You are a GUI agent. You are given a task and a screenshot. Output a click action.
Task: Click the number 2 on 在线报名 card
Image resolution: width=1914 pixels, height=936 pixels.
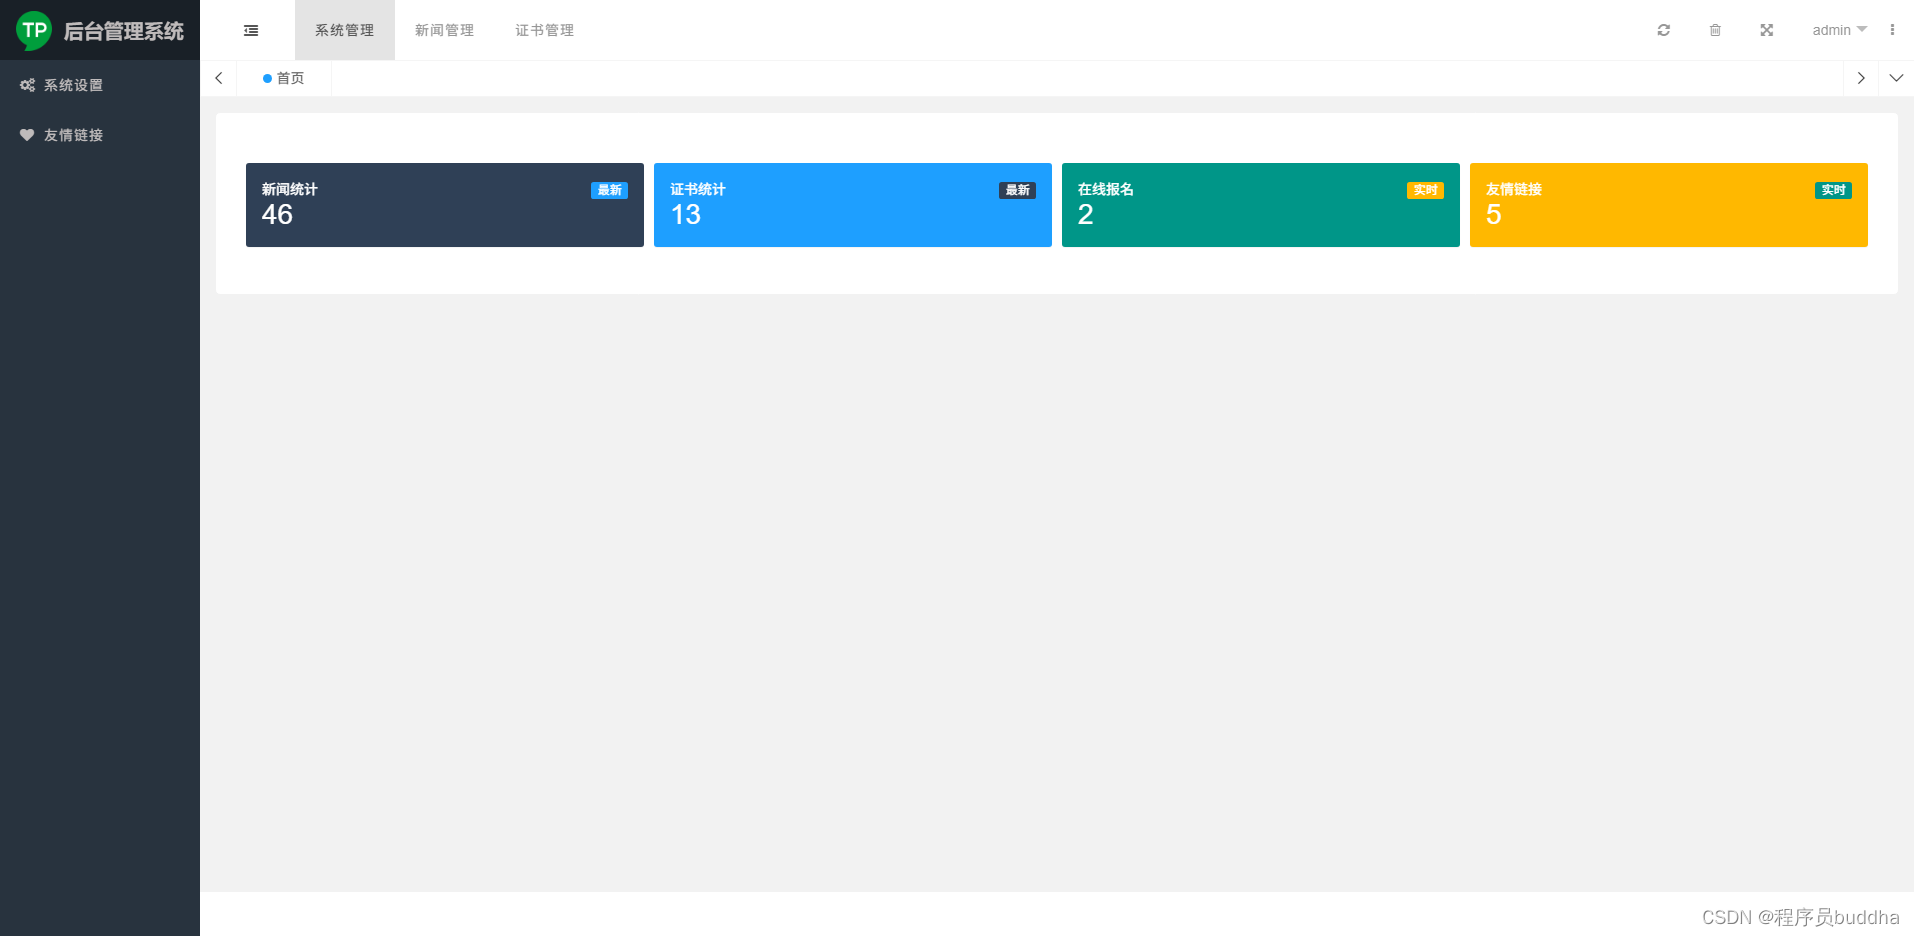click(x=1085, y=215)
